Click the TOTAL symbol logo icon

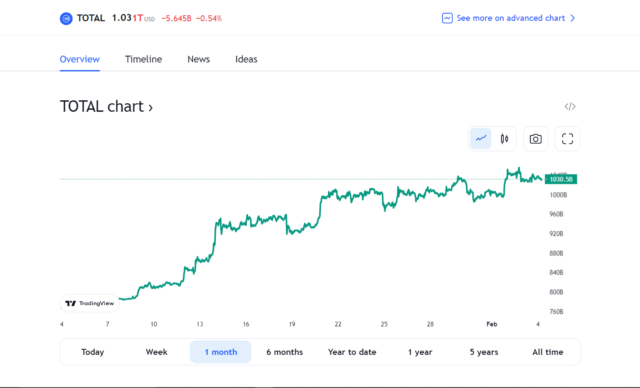point(66,18)
